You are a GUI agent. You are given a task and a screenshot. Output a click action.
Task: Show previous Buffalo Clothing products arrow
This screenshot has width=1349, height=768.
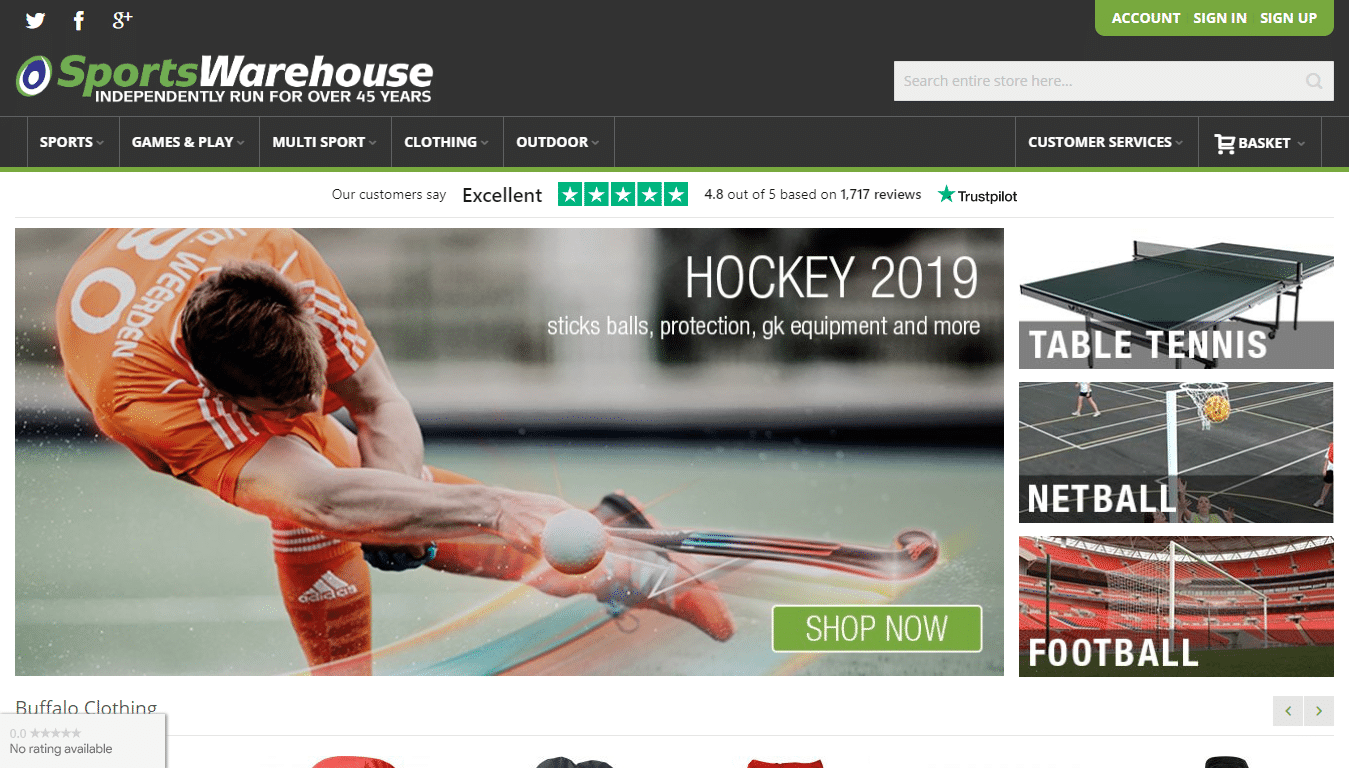pyautogui.click(x=1288, y=711)
